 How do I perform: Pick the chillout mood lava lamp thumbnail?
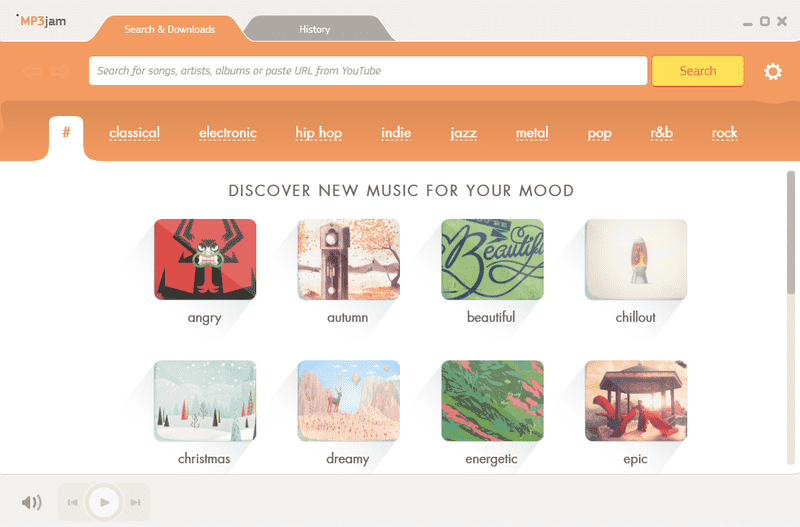pyautogui.click(x=636, y=260)
